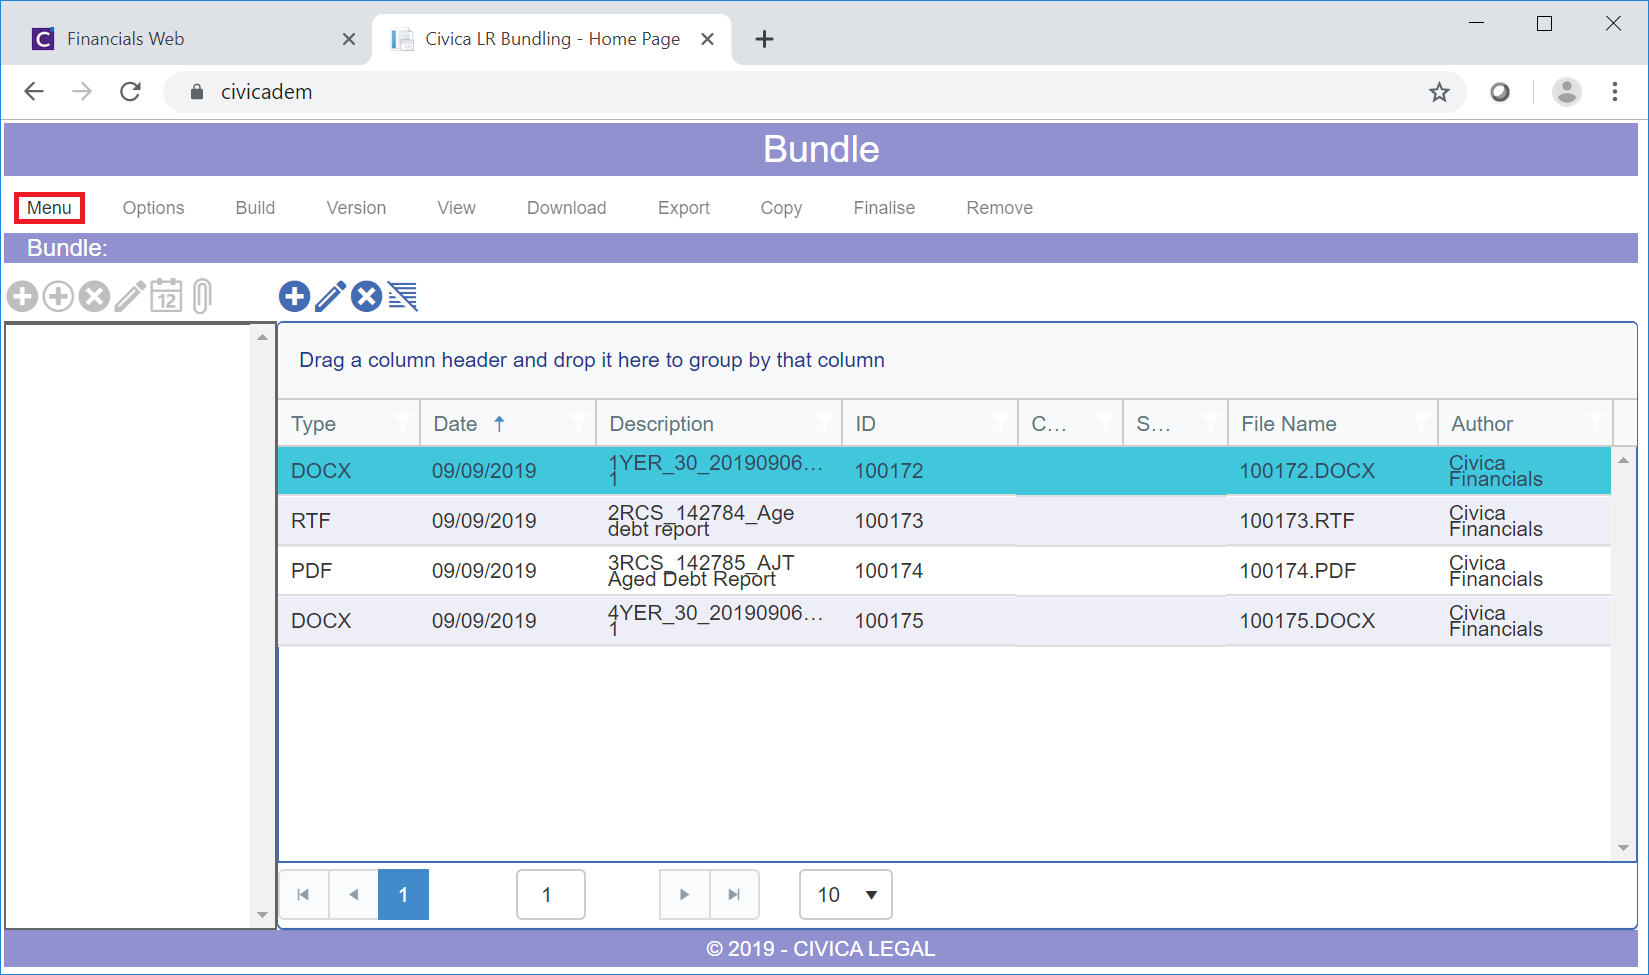
Task: Click the grey delete section X icon
Action: (94, 296)
